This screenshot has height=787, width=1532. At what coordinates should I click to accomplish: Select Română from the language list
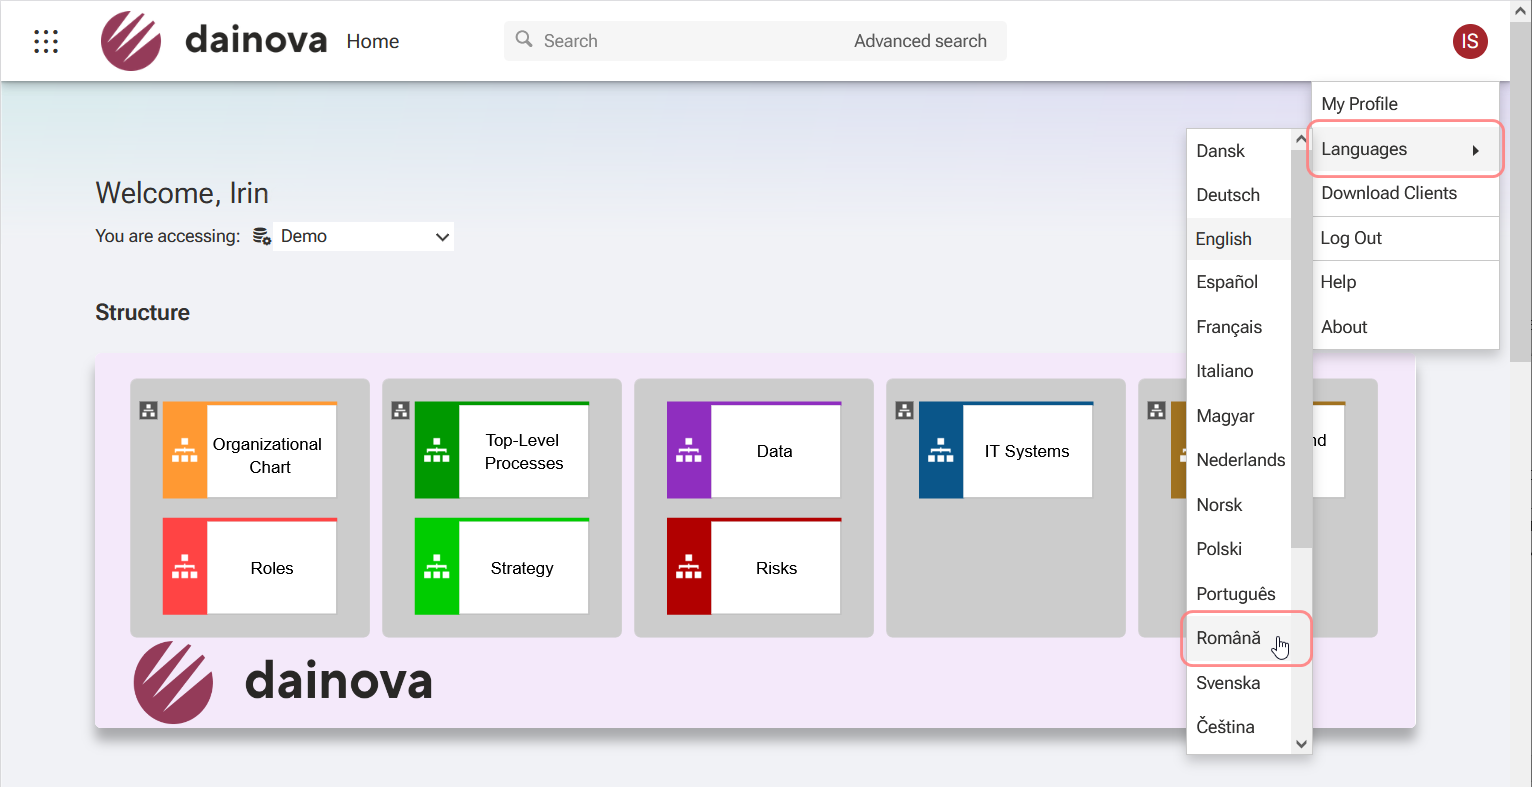click(1228, 638)
